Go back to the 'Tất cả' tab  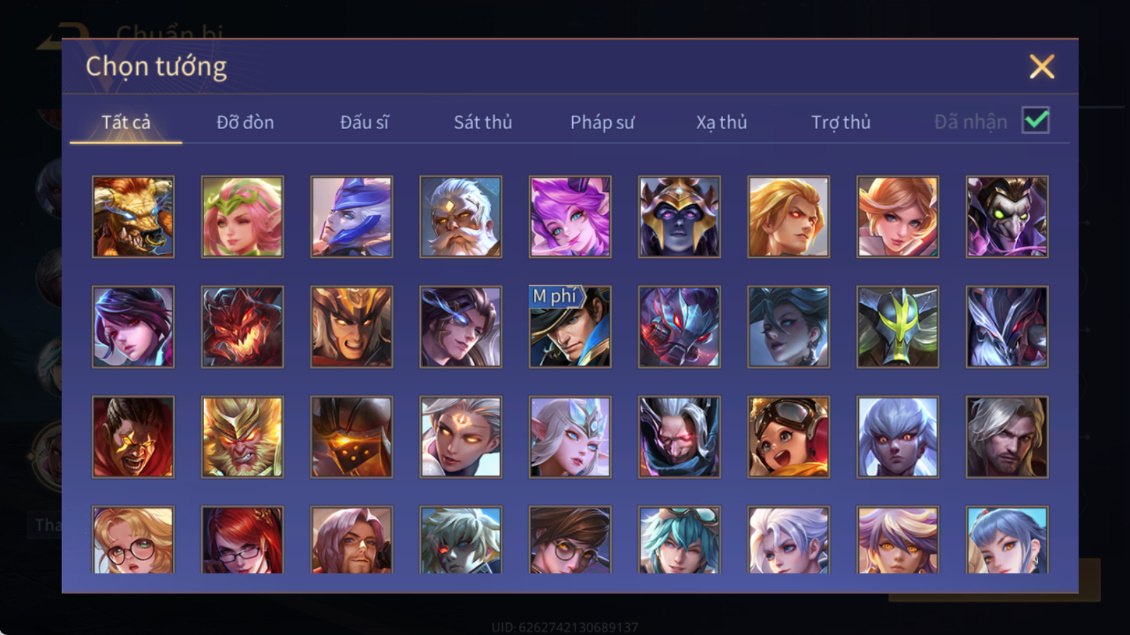[126, 122]
